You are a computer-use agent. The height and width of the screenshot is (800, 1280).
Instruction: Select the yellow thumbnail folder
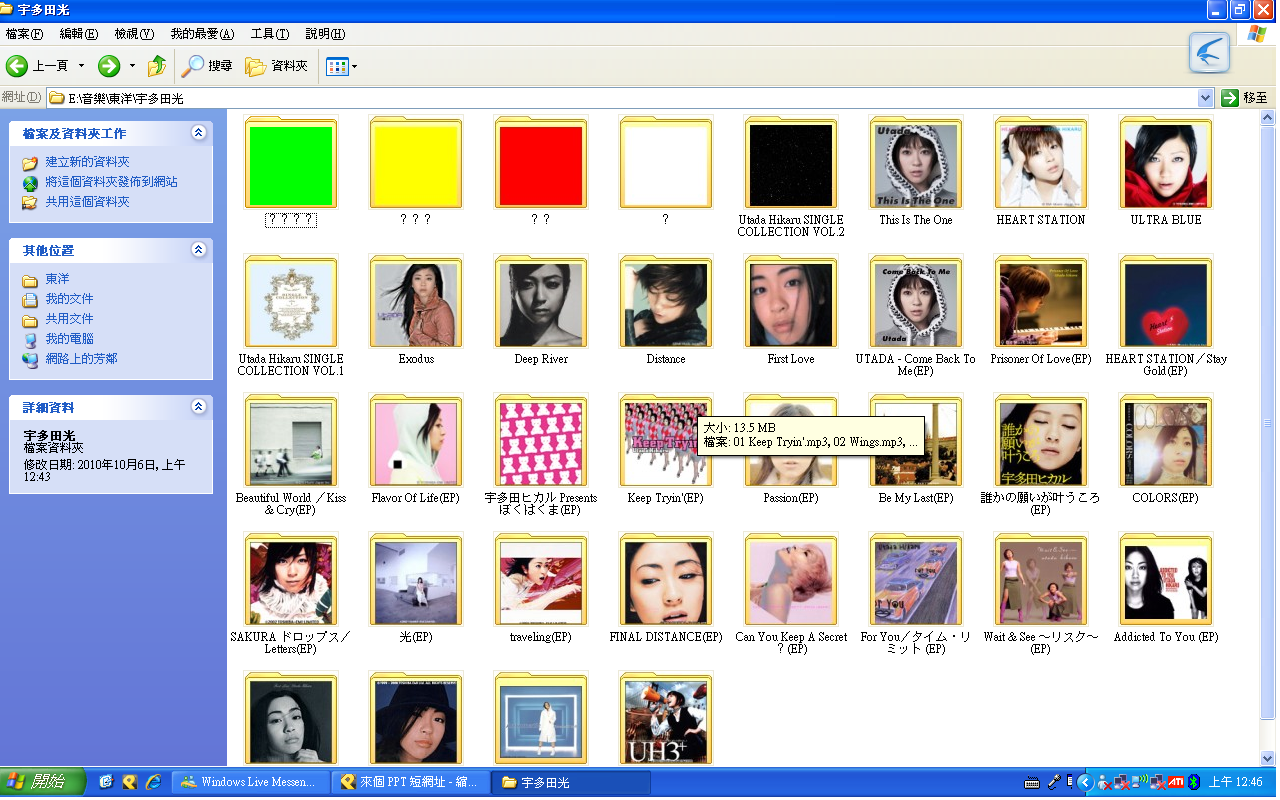[416, 165]
